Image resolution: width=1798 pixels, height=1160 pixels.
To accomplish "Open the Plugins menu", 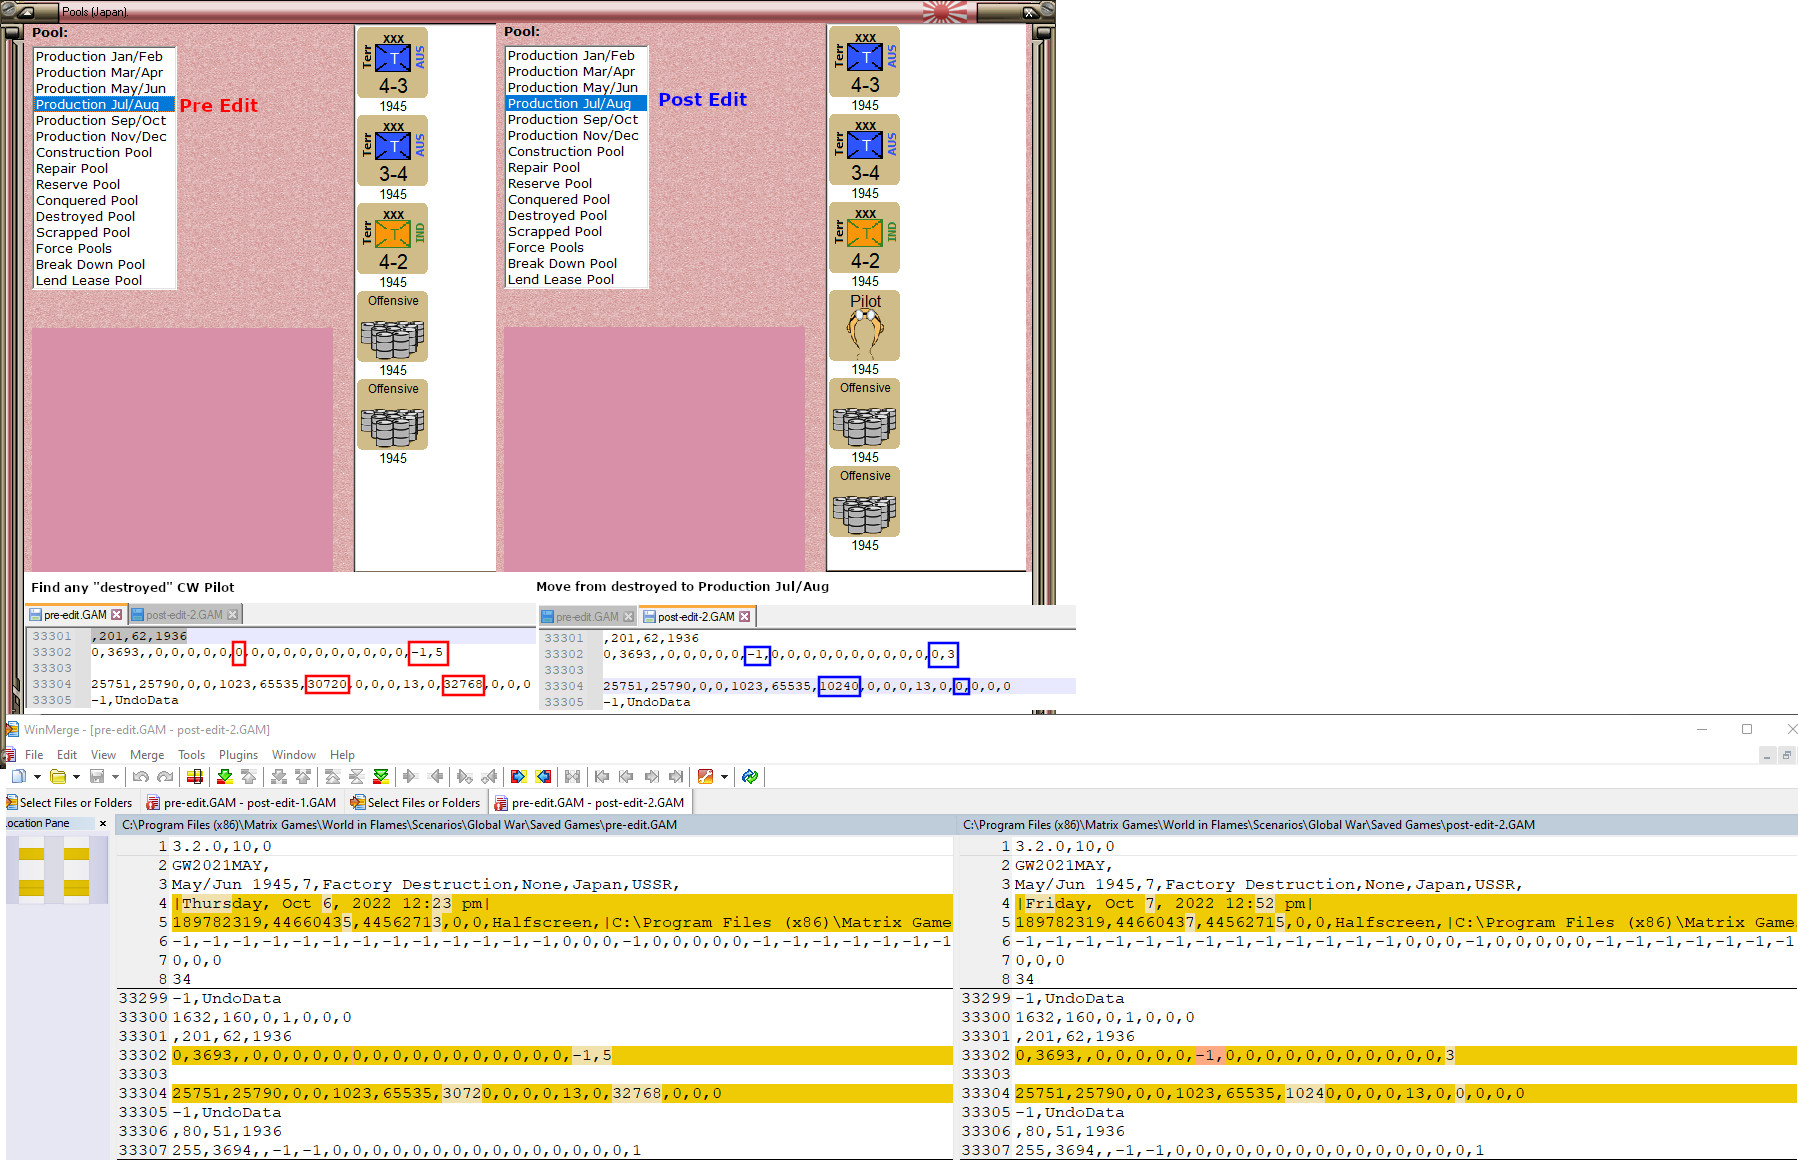I will (x=238, y=755).
